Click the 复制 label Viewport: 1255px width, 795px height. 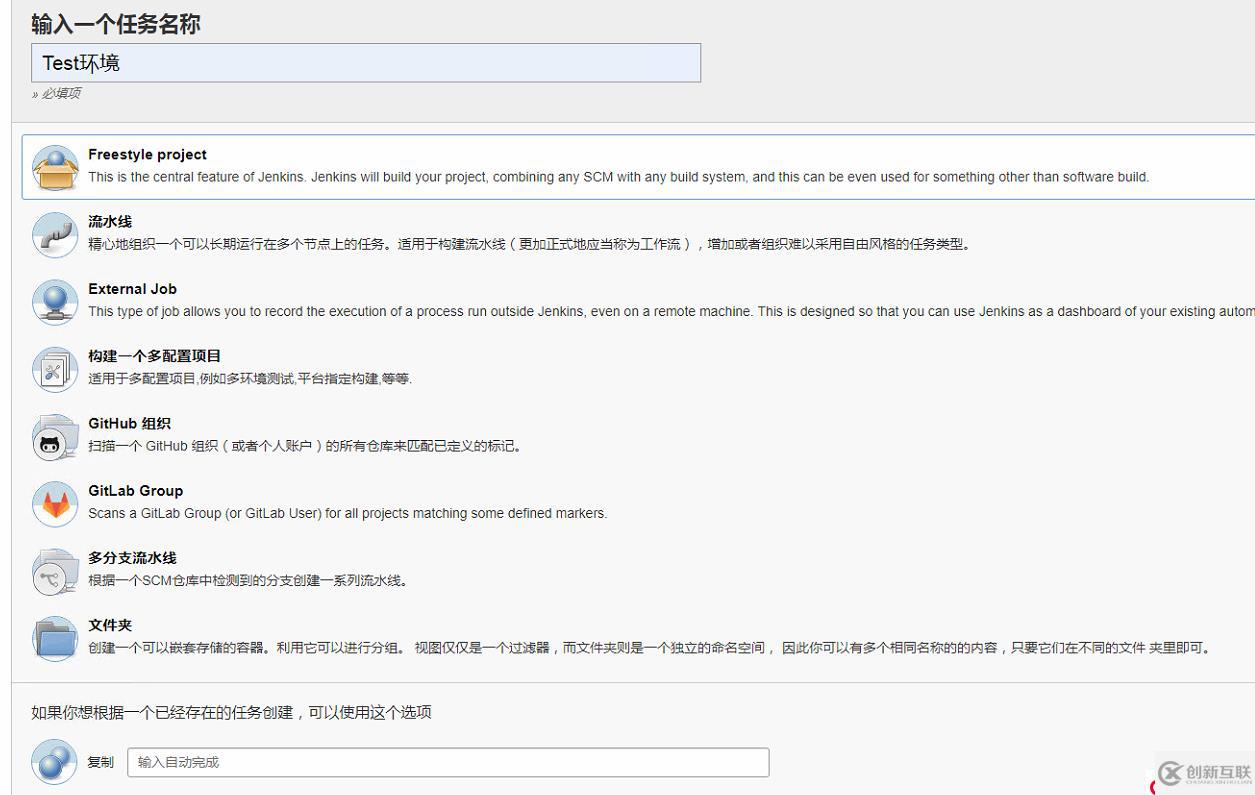[100, 762]
